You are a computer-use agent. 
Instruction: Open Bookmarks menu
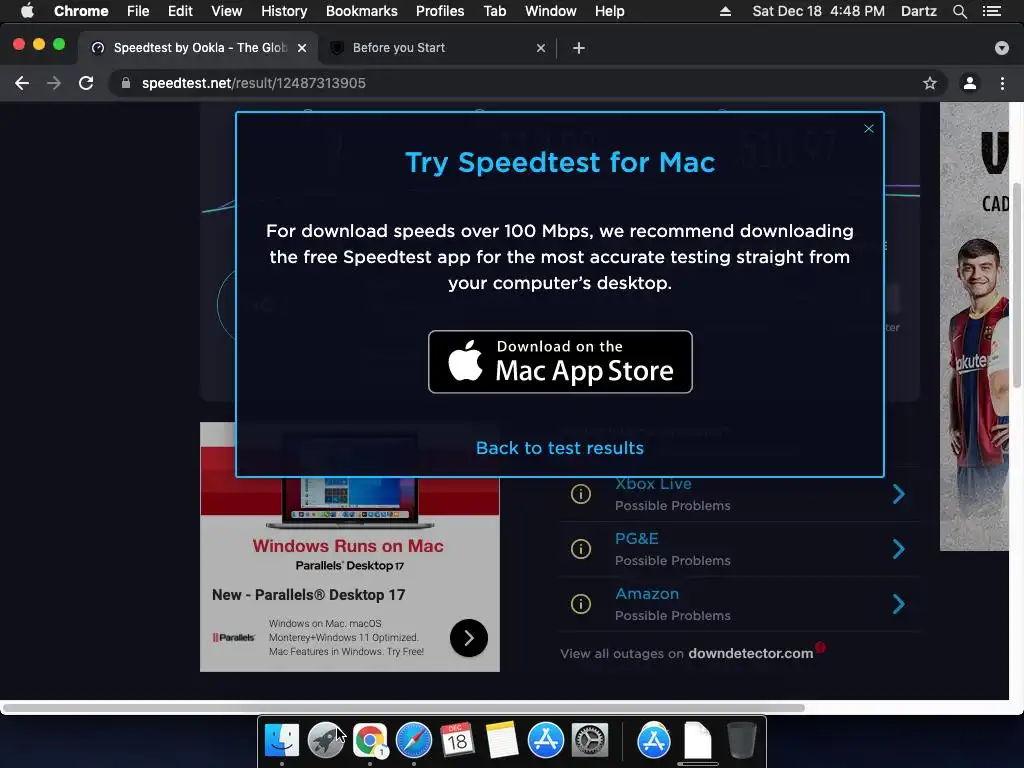[362, 11]
